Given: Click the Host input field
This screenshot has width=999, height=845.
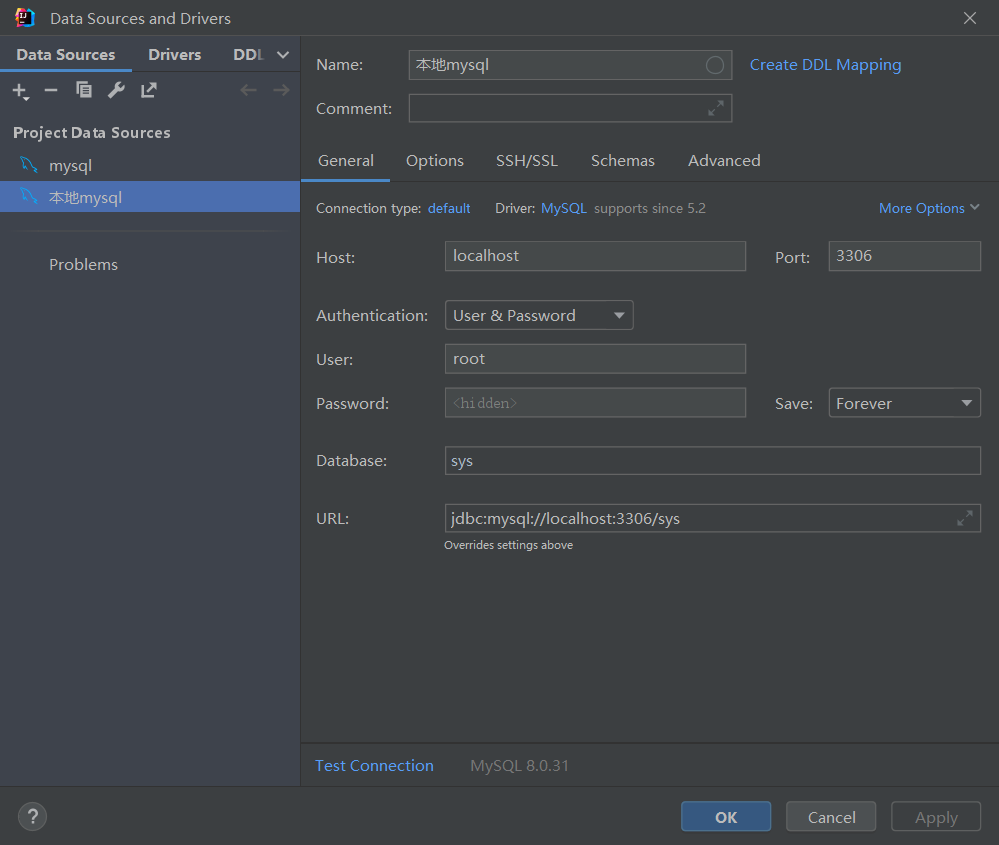Looking at the screenshot, I should point(595,256).
